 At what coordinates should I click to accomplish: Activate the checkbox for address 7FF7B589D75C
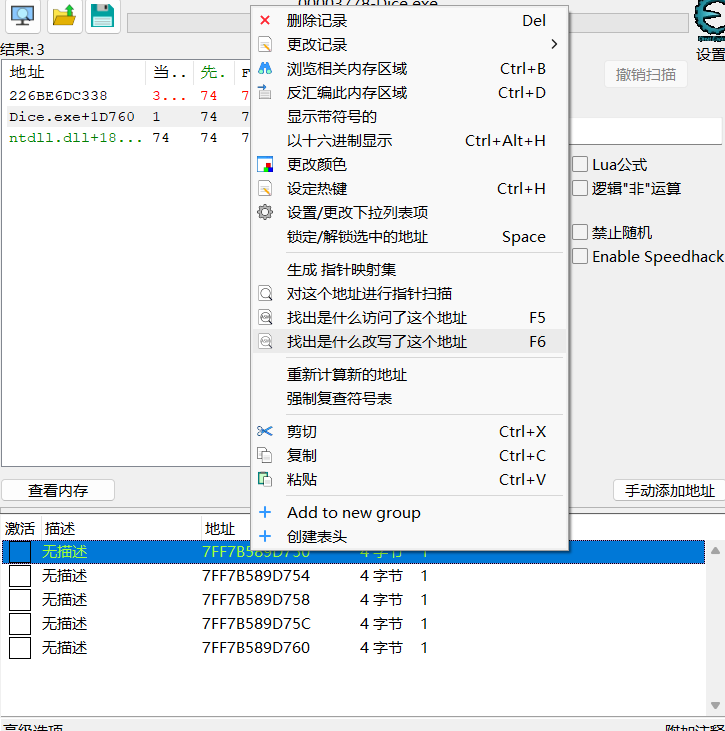(20, 624)
